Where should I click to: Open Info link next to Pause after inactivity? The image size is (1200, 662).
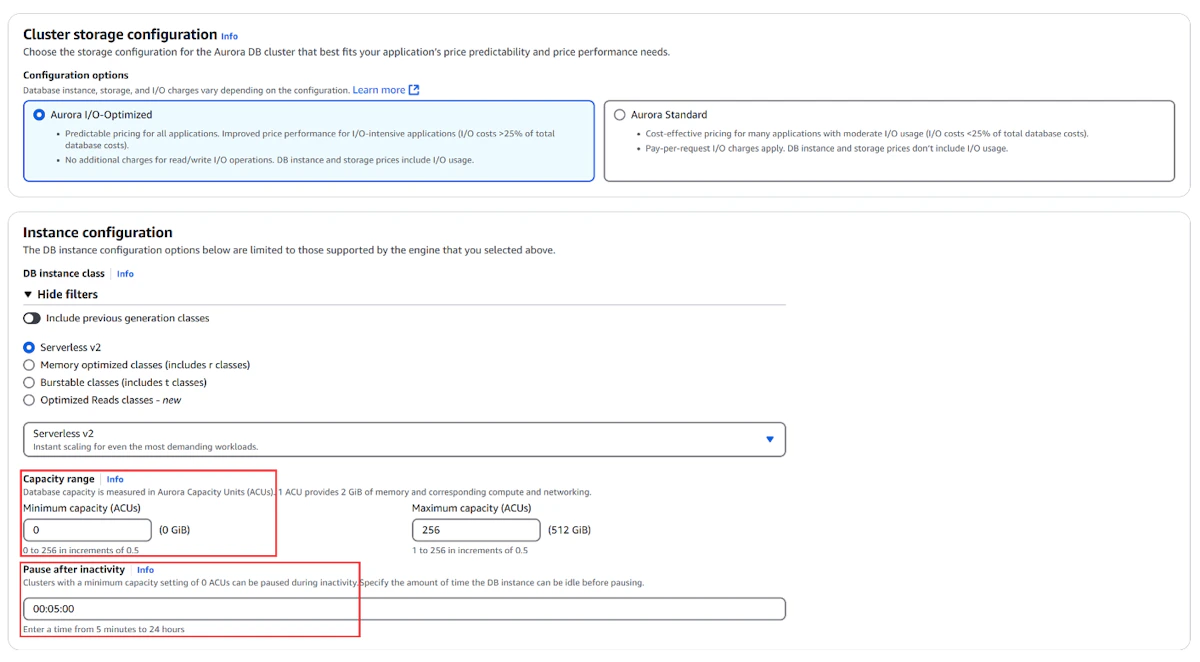click(x=145, y=570)
